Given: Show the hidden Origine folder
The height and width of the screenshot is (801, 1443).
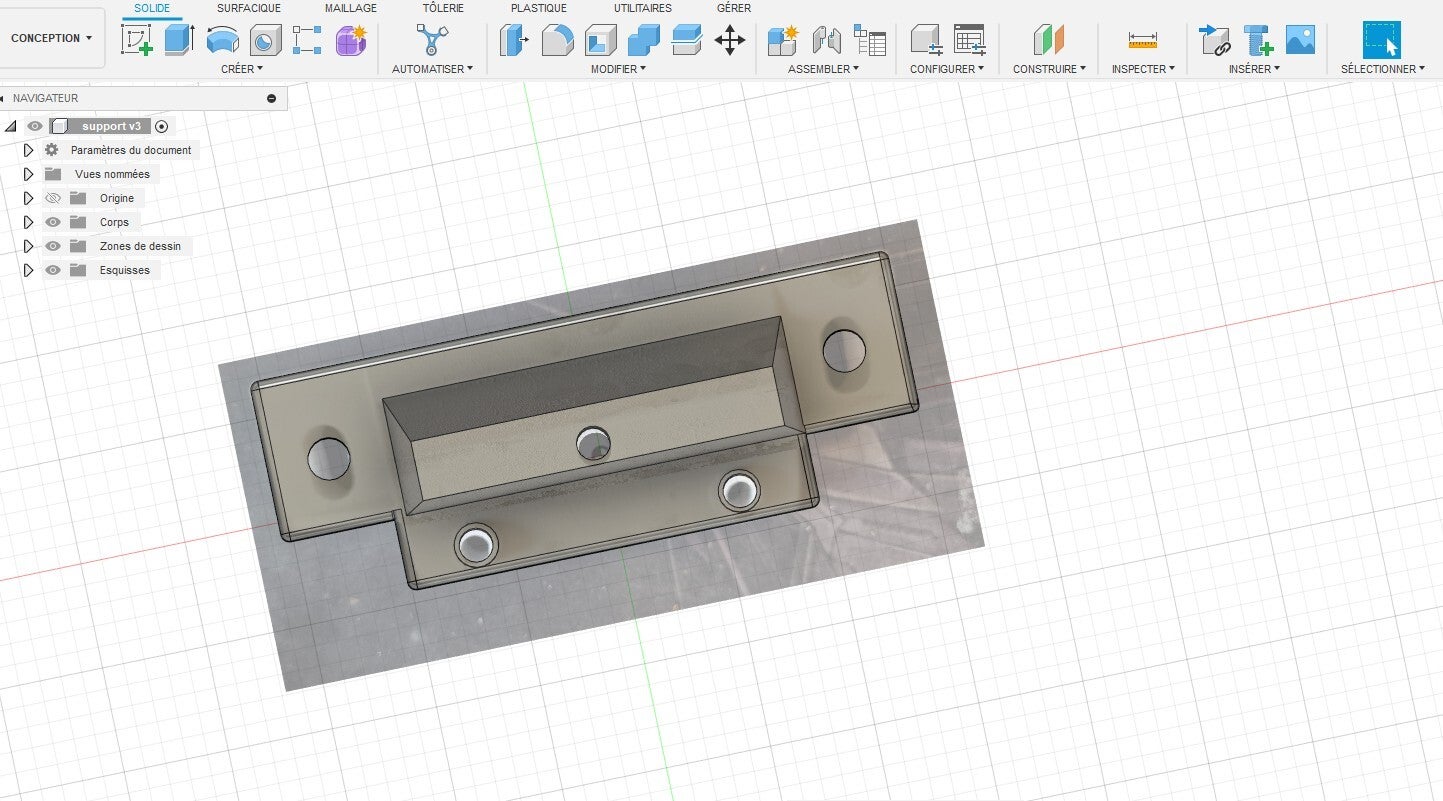Looking at the screenshot, I should (x=53, y=198).
